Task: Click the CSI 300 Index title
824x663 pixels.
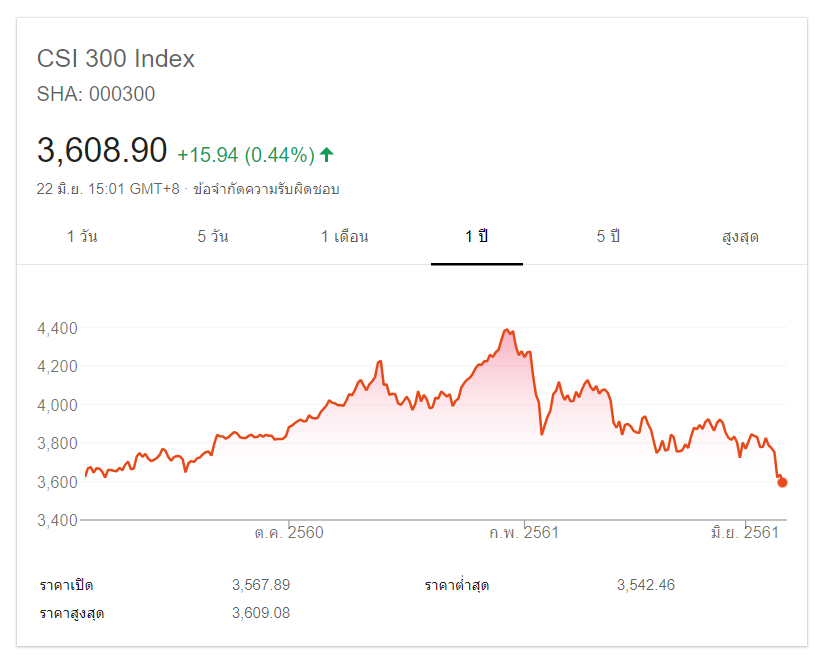Action: click(x=116, y=59)
